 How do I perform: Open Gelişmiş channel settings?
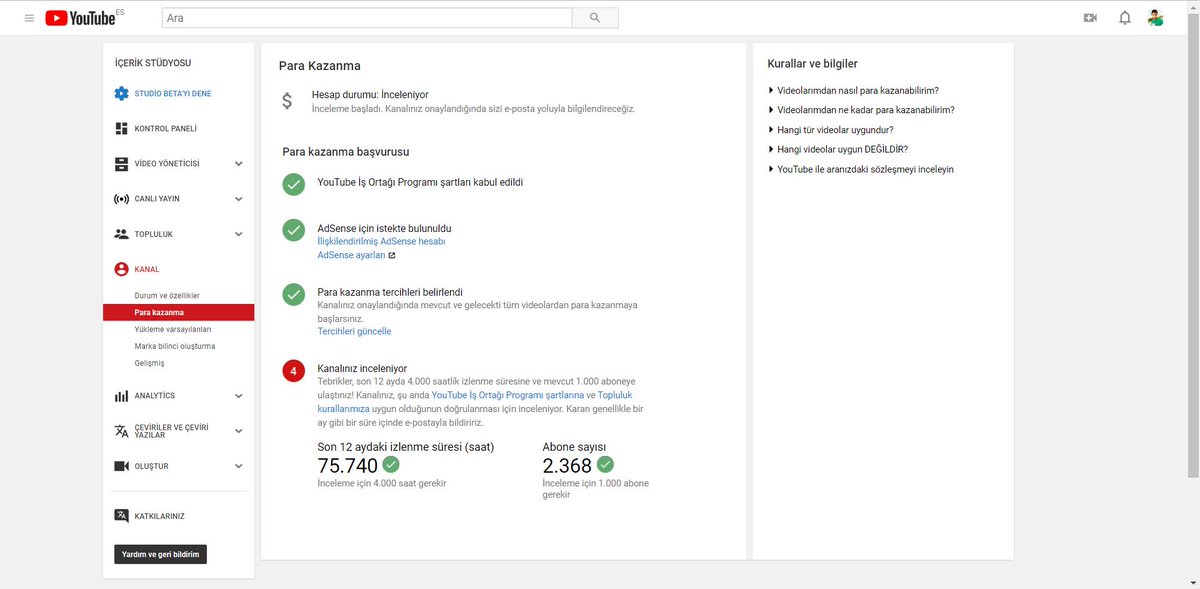150,363
